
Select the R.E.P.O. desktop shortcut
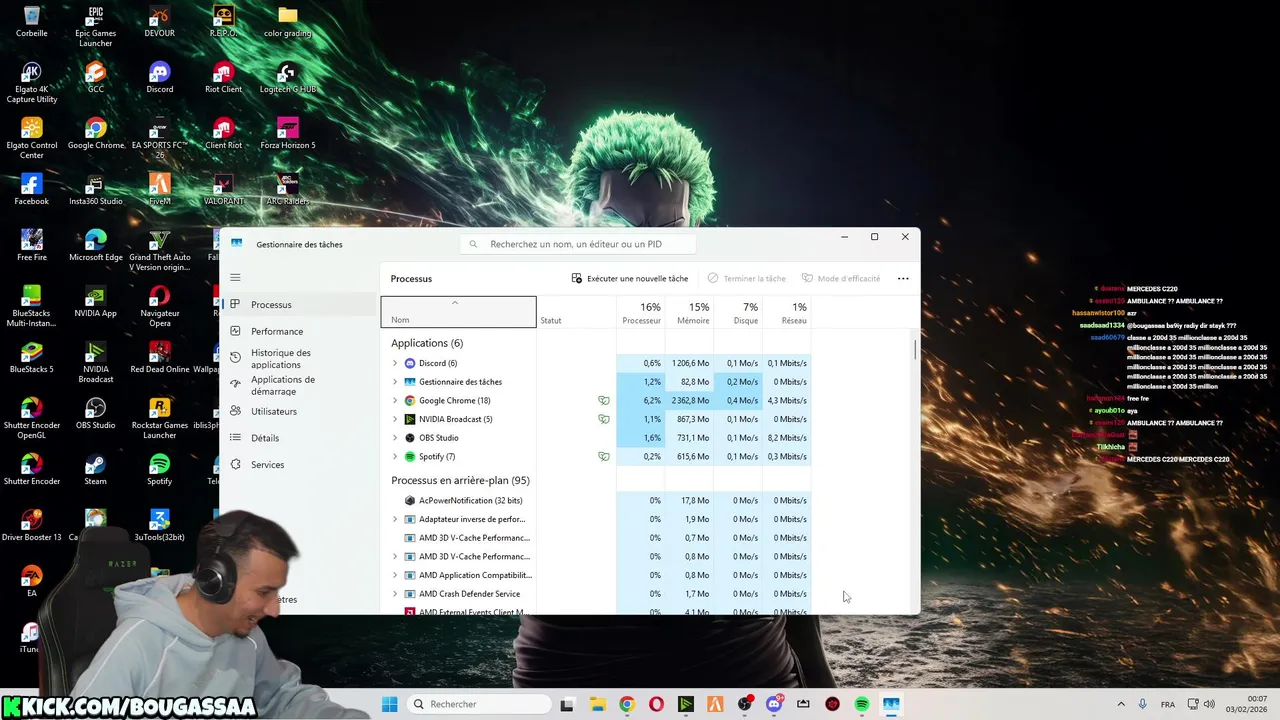[223, 22]
